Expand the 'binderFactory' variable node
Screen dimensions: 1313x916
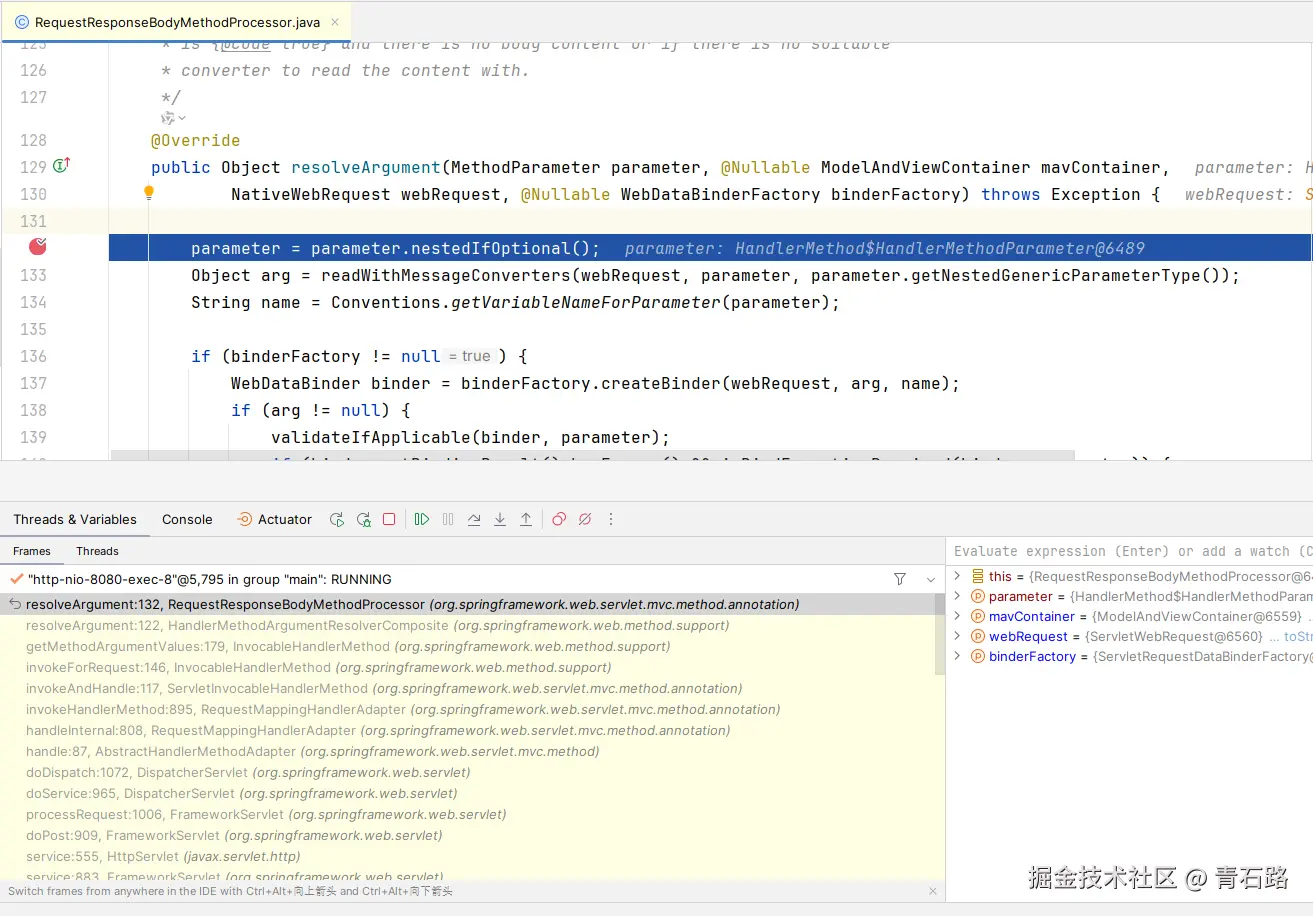point(957,656)
